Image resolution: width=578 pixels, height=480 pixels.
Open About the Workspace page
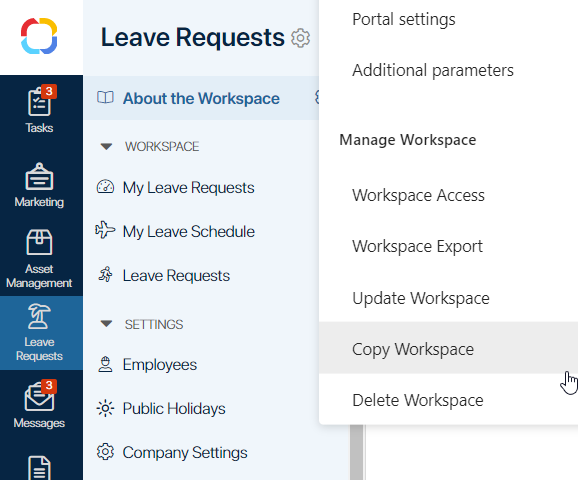(x=201, y=98)
